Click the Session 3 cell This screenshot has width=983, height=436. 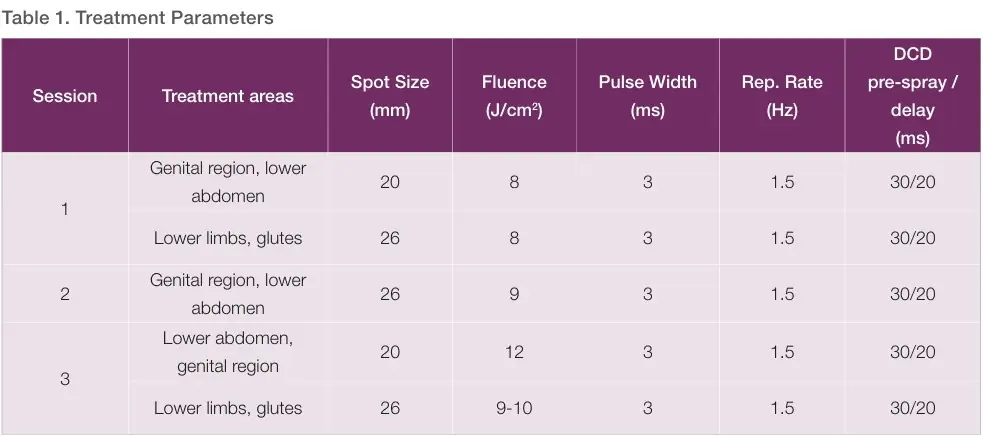[65, 379]
